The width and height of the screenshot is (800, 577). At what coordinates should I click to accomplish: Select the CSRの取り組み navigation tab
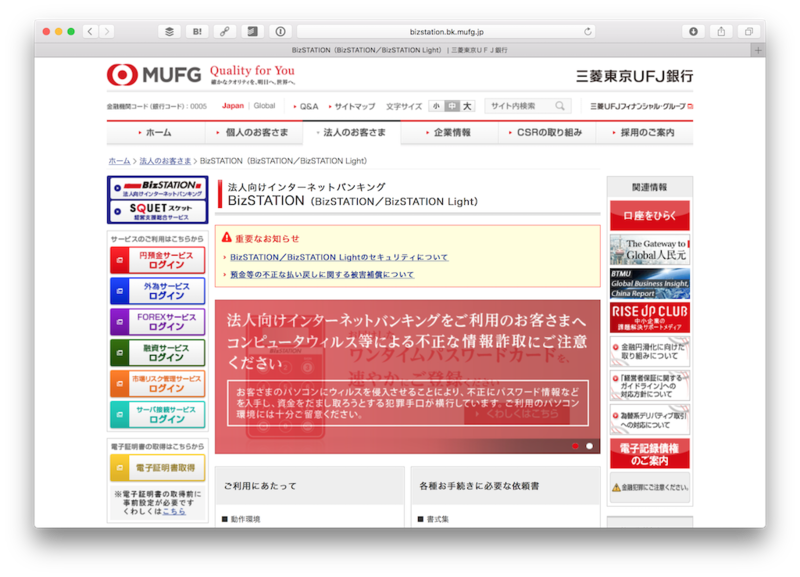coord(546,133)
